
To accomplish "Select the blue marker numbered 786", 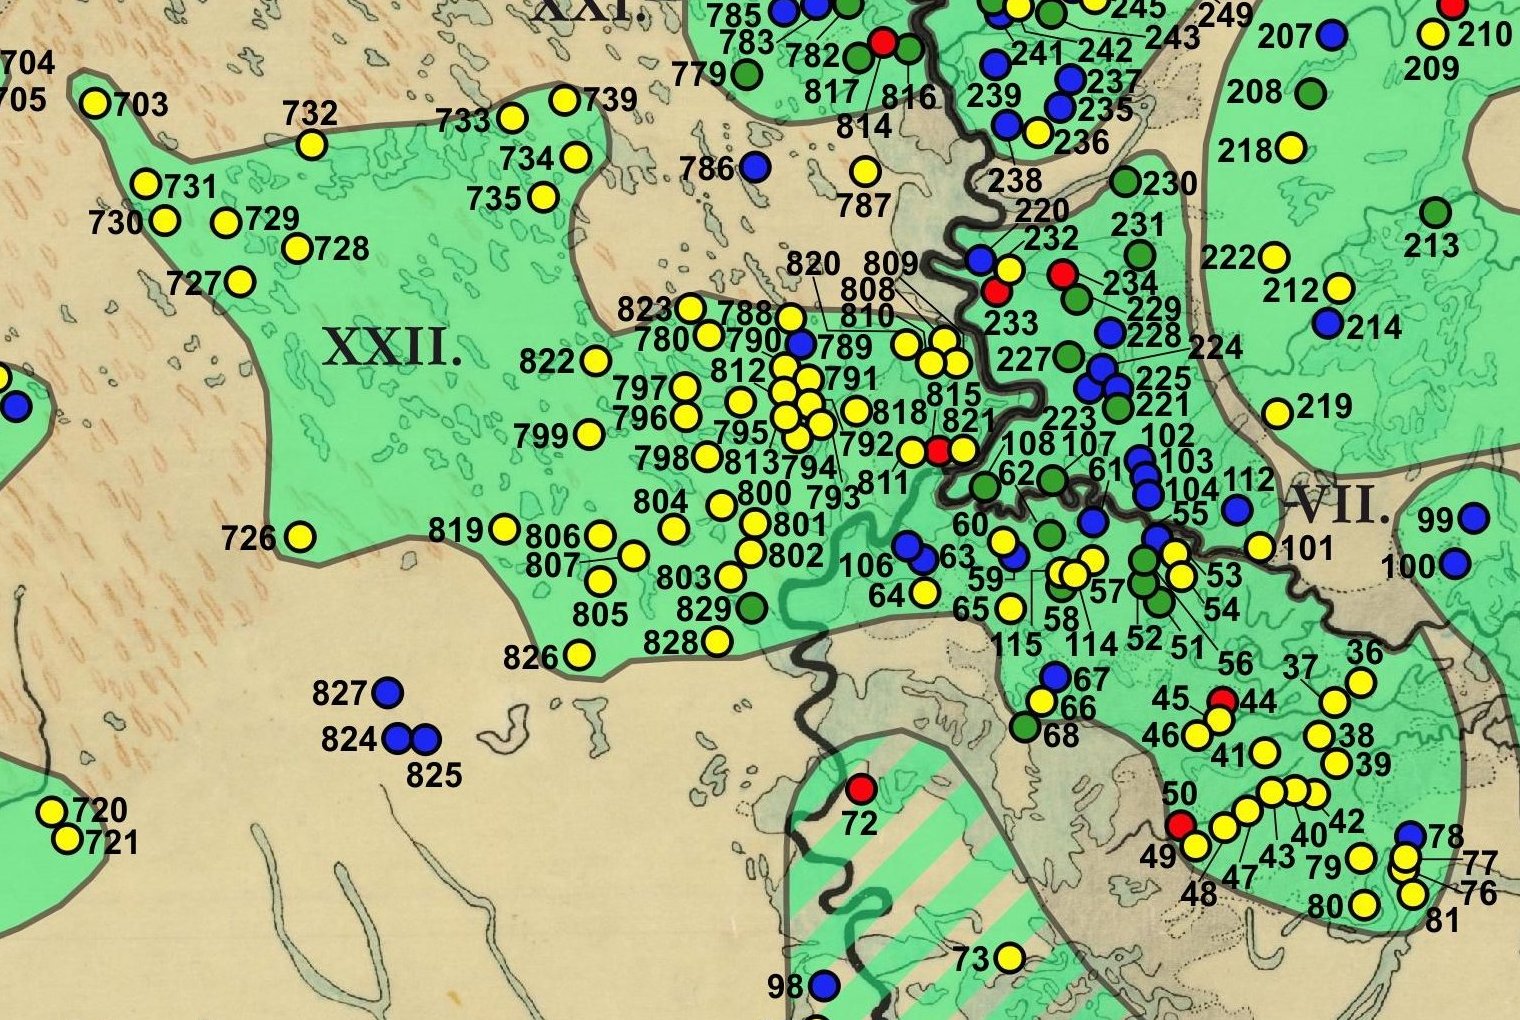I will click(755, 167).
